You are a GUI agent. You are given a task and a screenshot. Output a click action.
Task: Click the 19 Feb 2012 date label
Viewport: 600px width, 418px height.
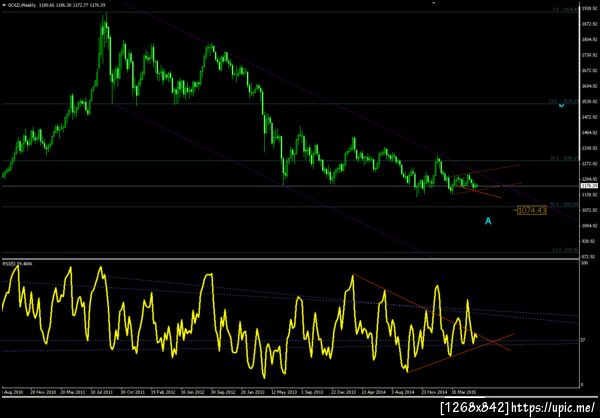[163, 393]
